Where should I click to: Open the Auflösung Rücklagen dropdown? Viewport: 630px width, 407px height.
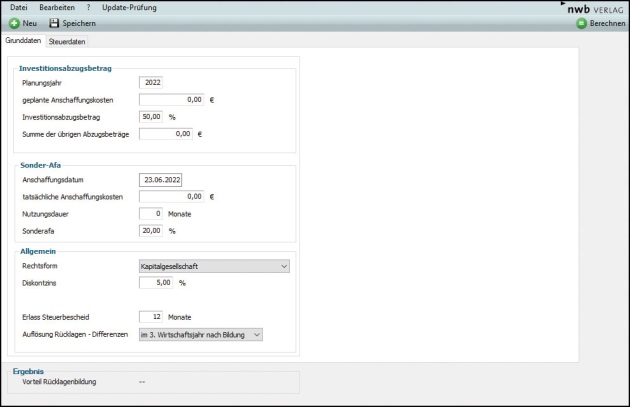coord(200,334)
